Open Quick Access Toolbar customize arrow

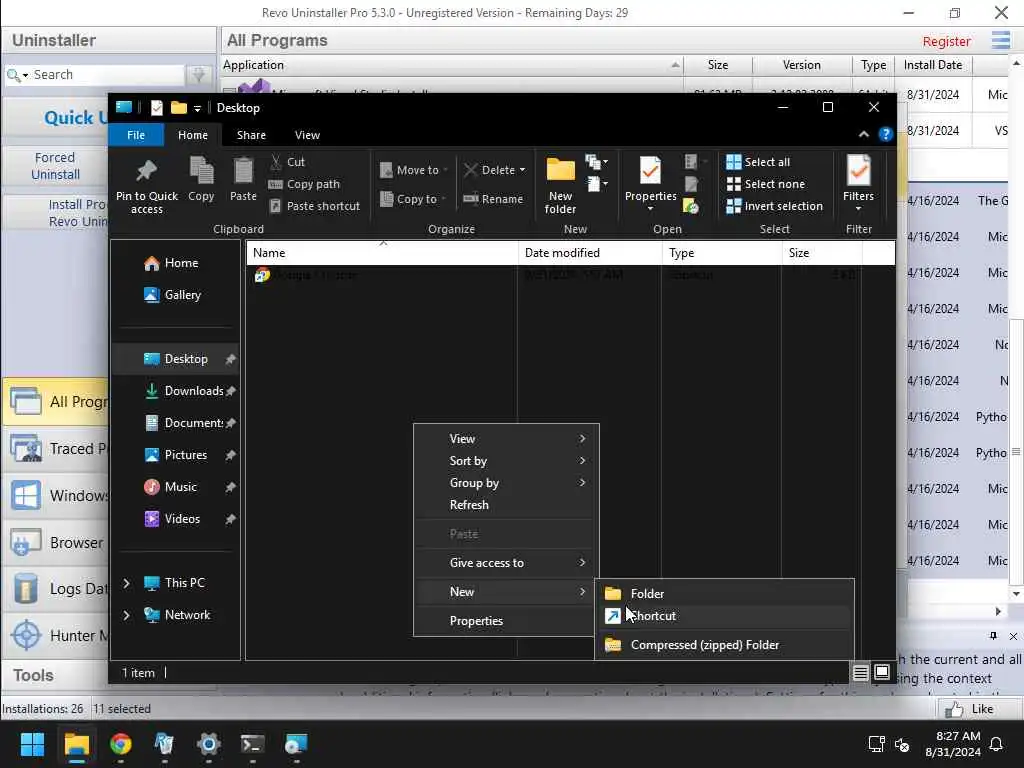tap(197, 108)
